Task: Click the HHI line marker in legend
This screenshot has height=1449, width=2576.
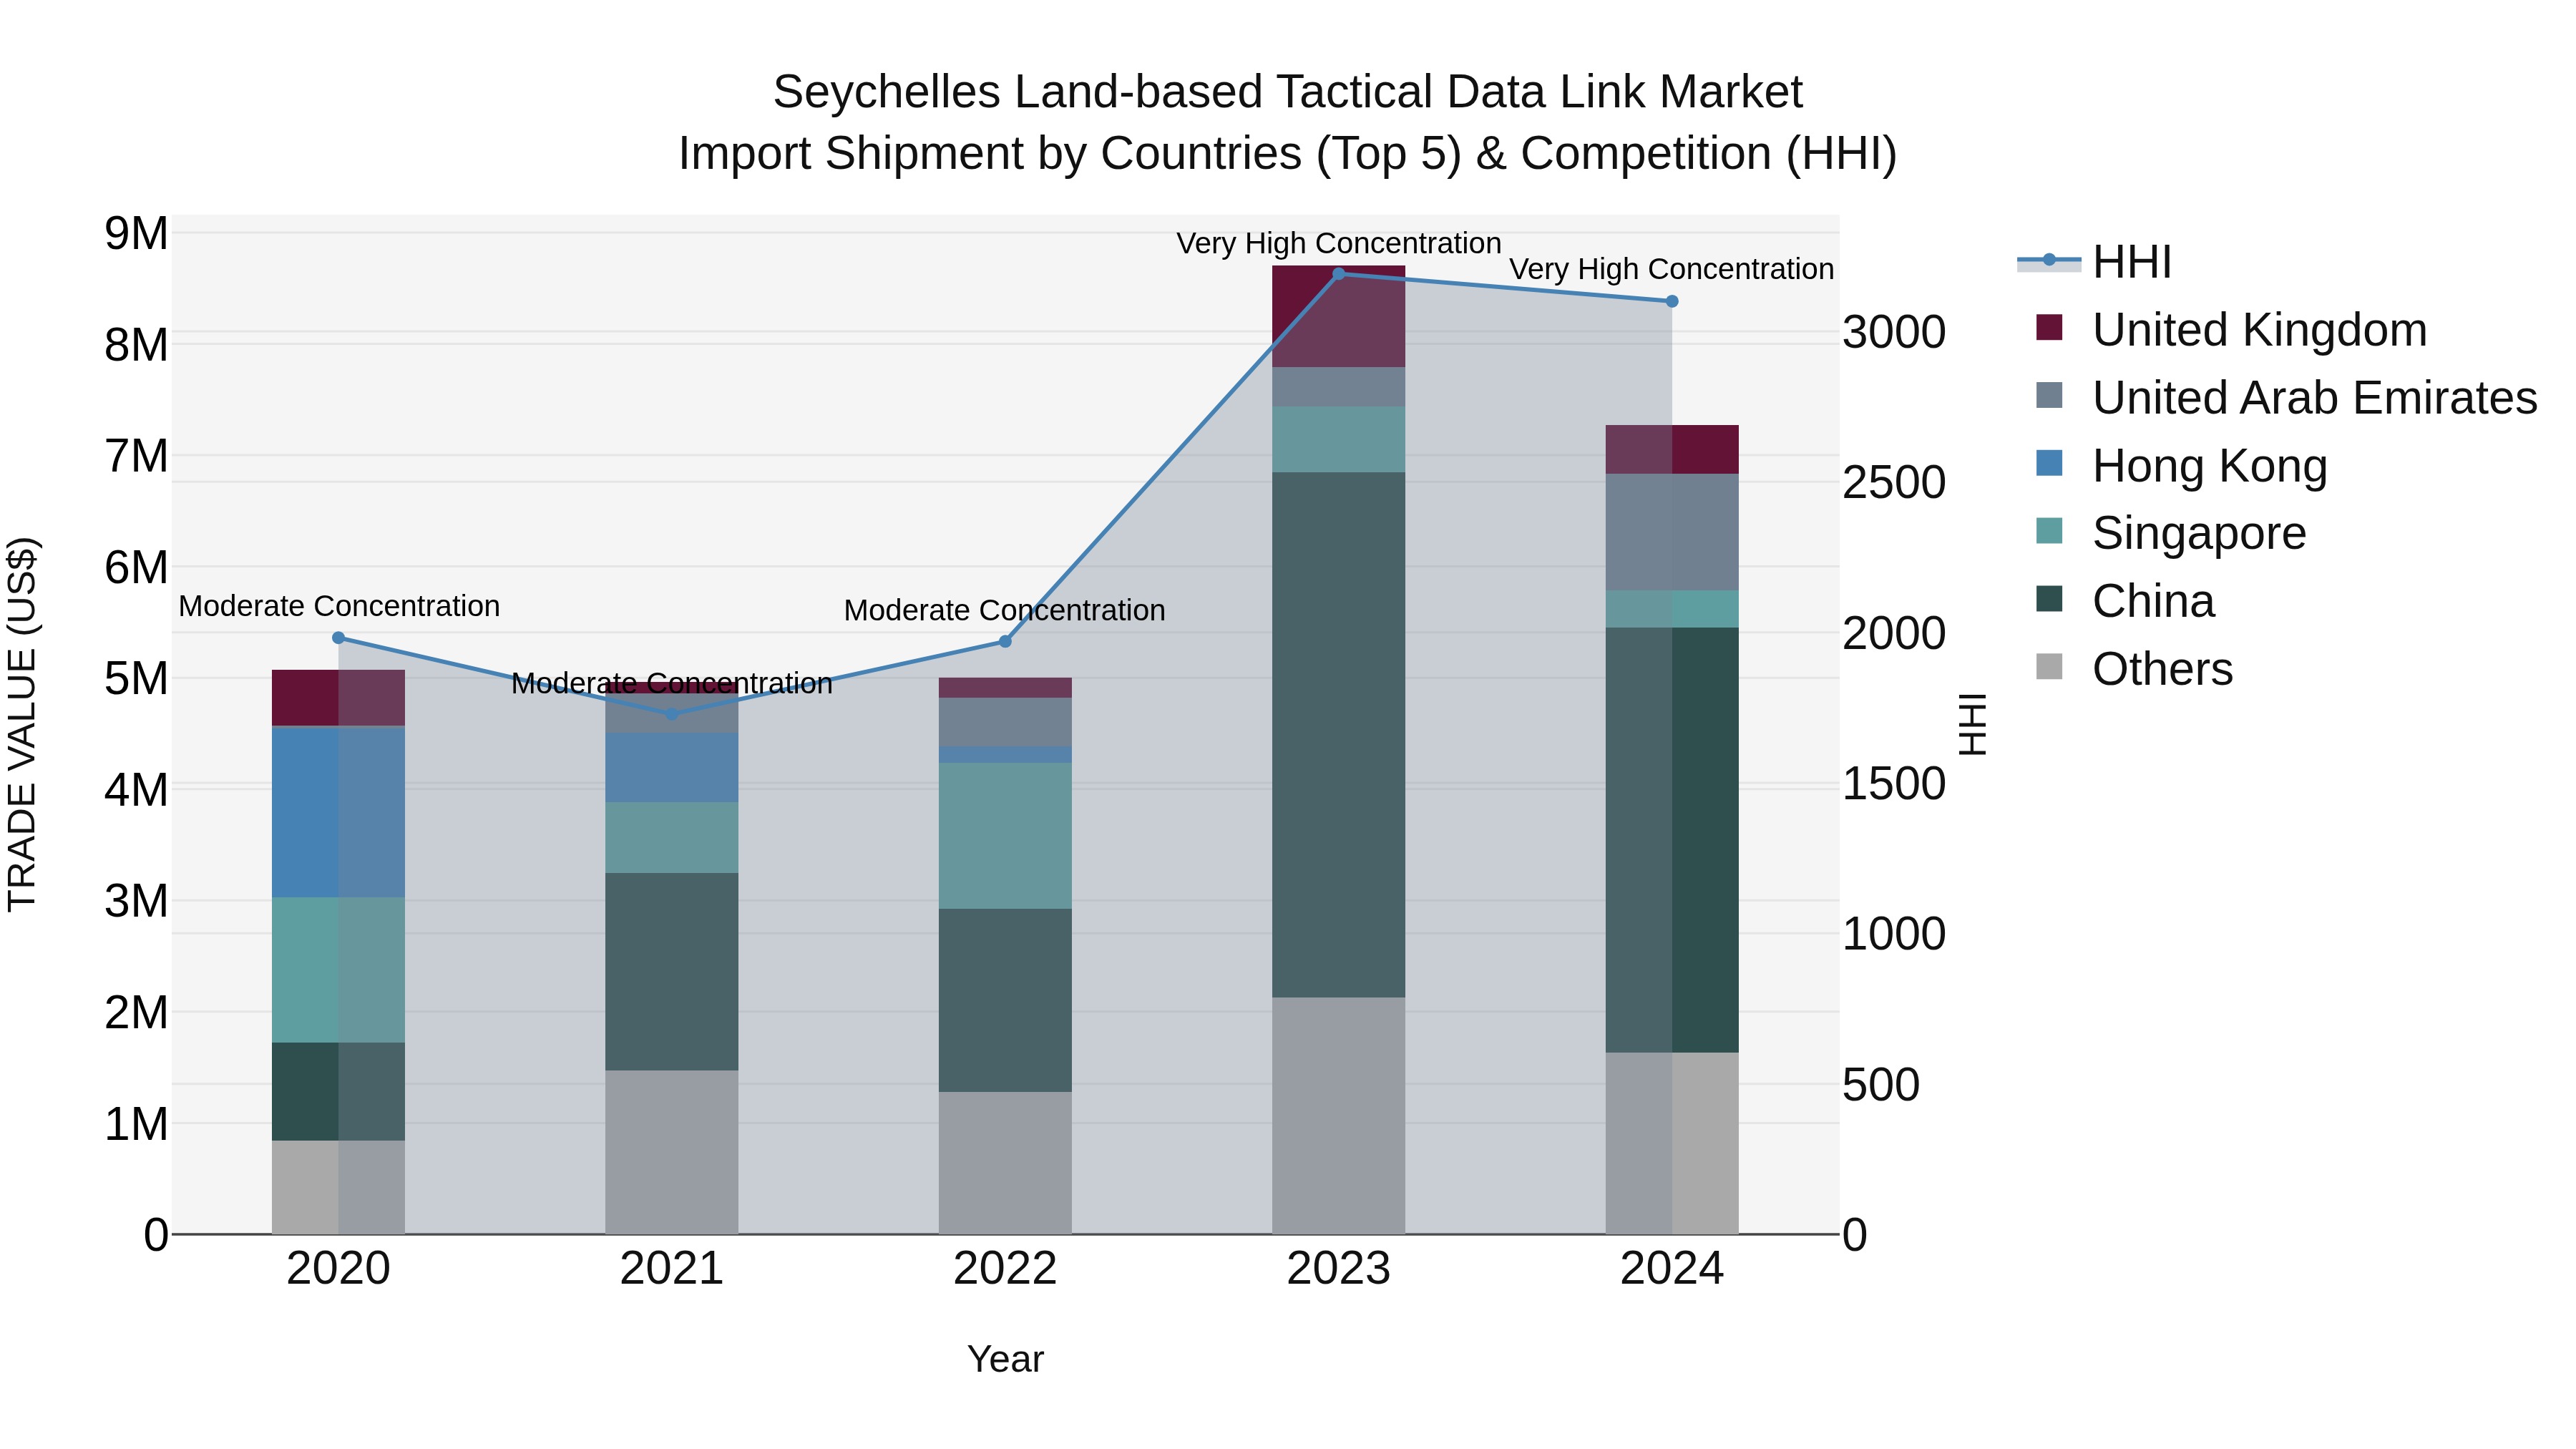Action: [2049, 260]
